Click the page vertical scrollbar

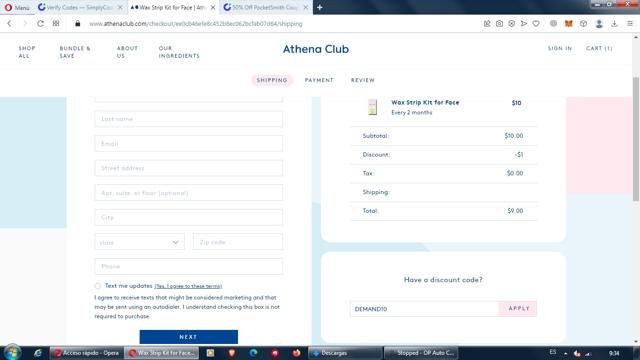click(636, 139)
